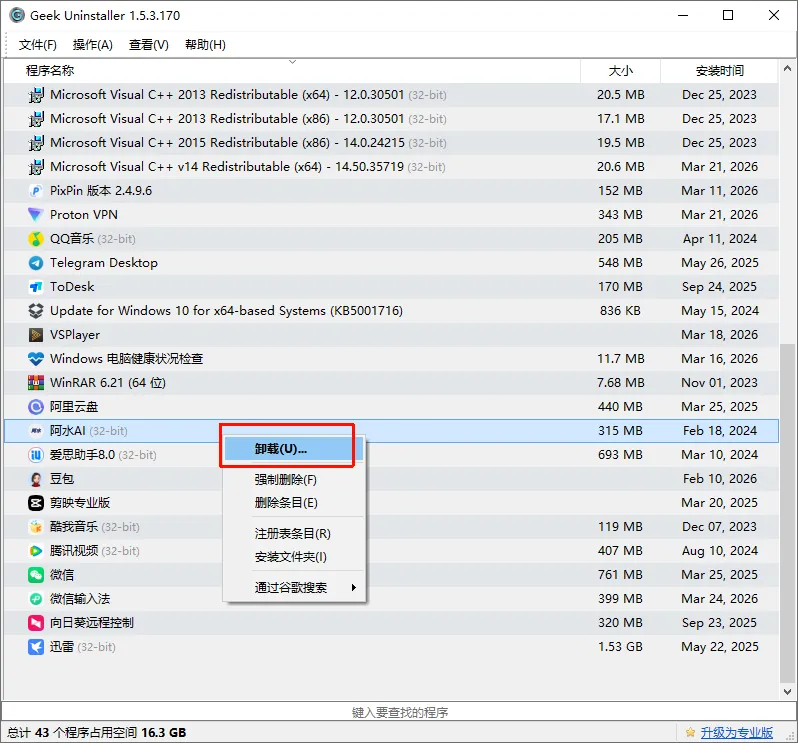Click the 343 MB size of Proton VPN
This screenshot has height=743, width=798.
pos(620,215)
